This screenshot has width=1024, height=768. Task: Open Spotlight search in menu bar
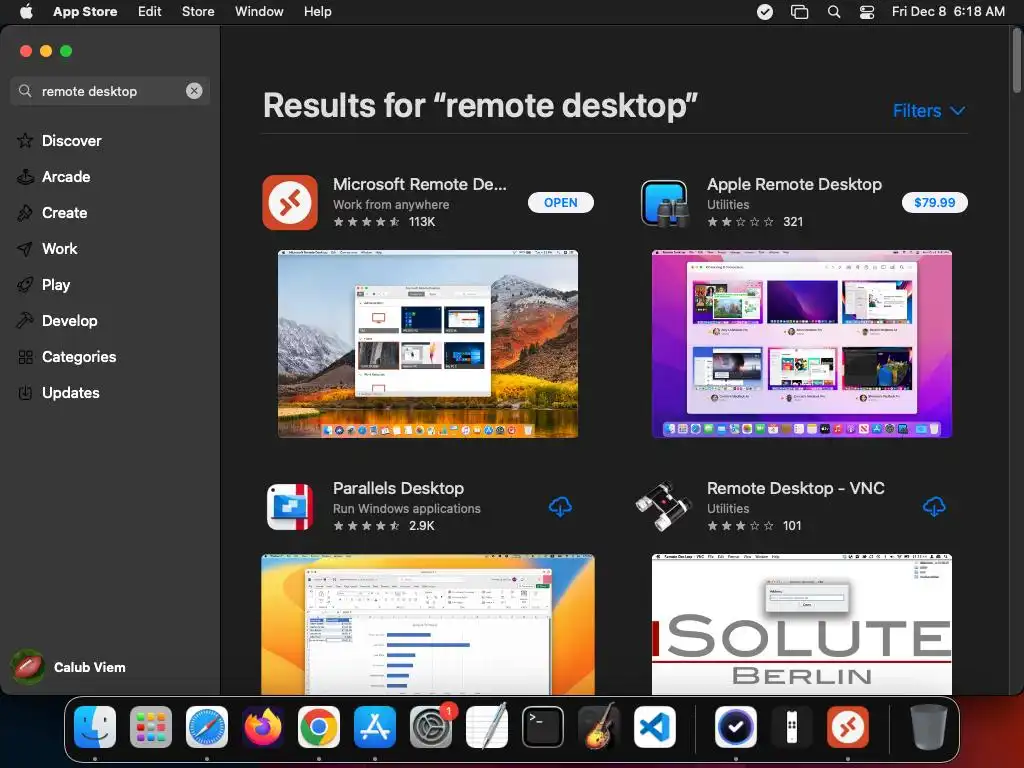(x=834, y=12)
